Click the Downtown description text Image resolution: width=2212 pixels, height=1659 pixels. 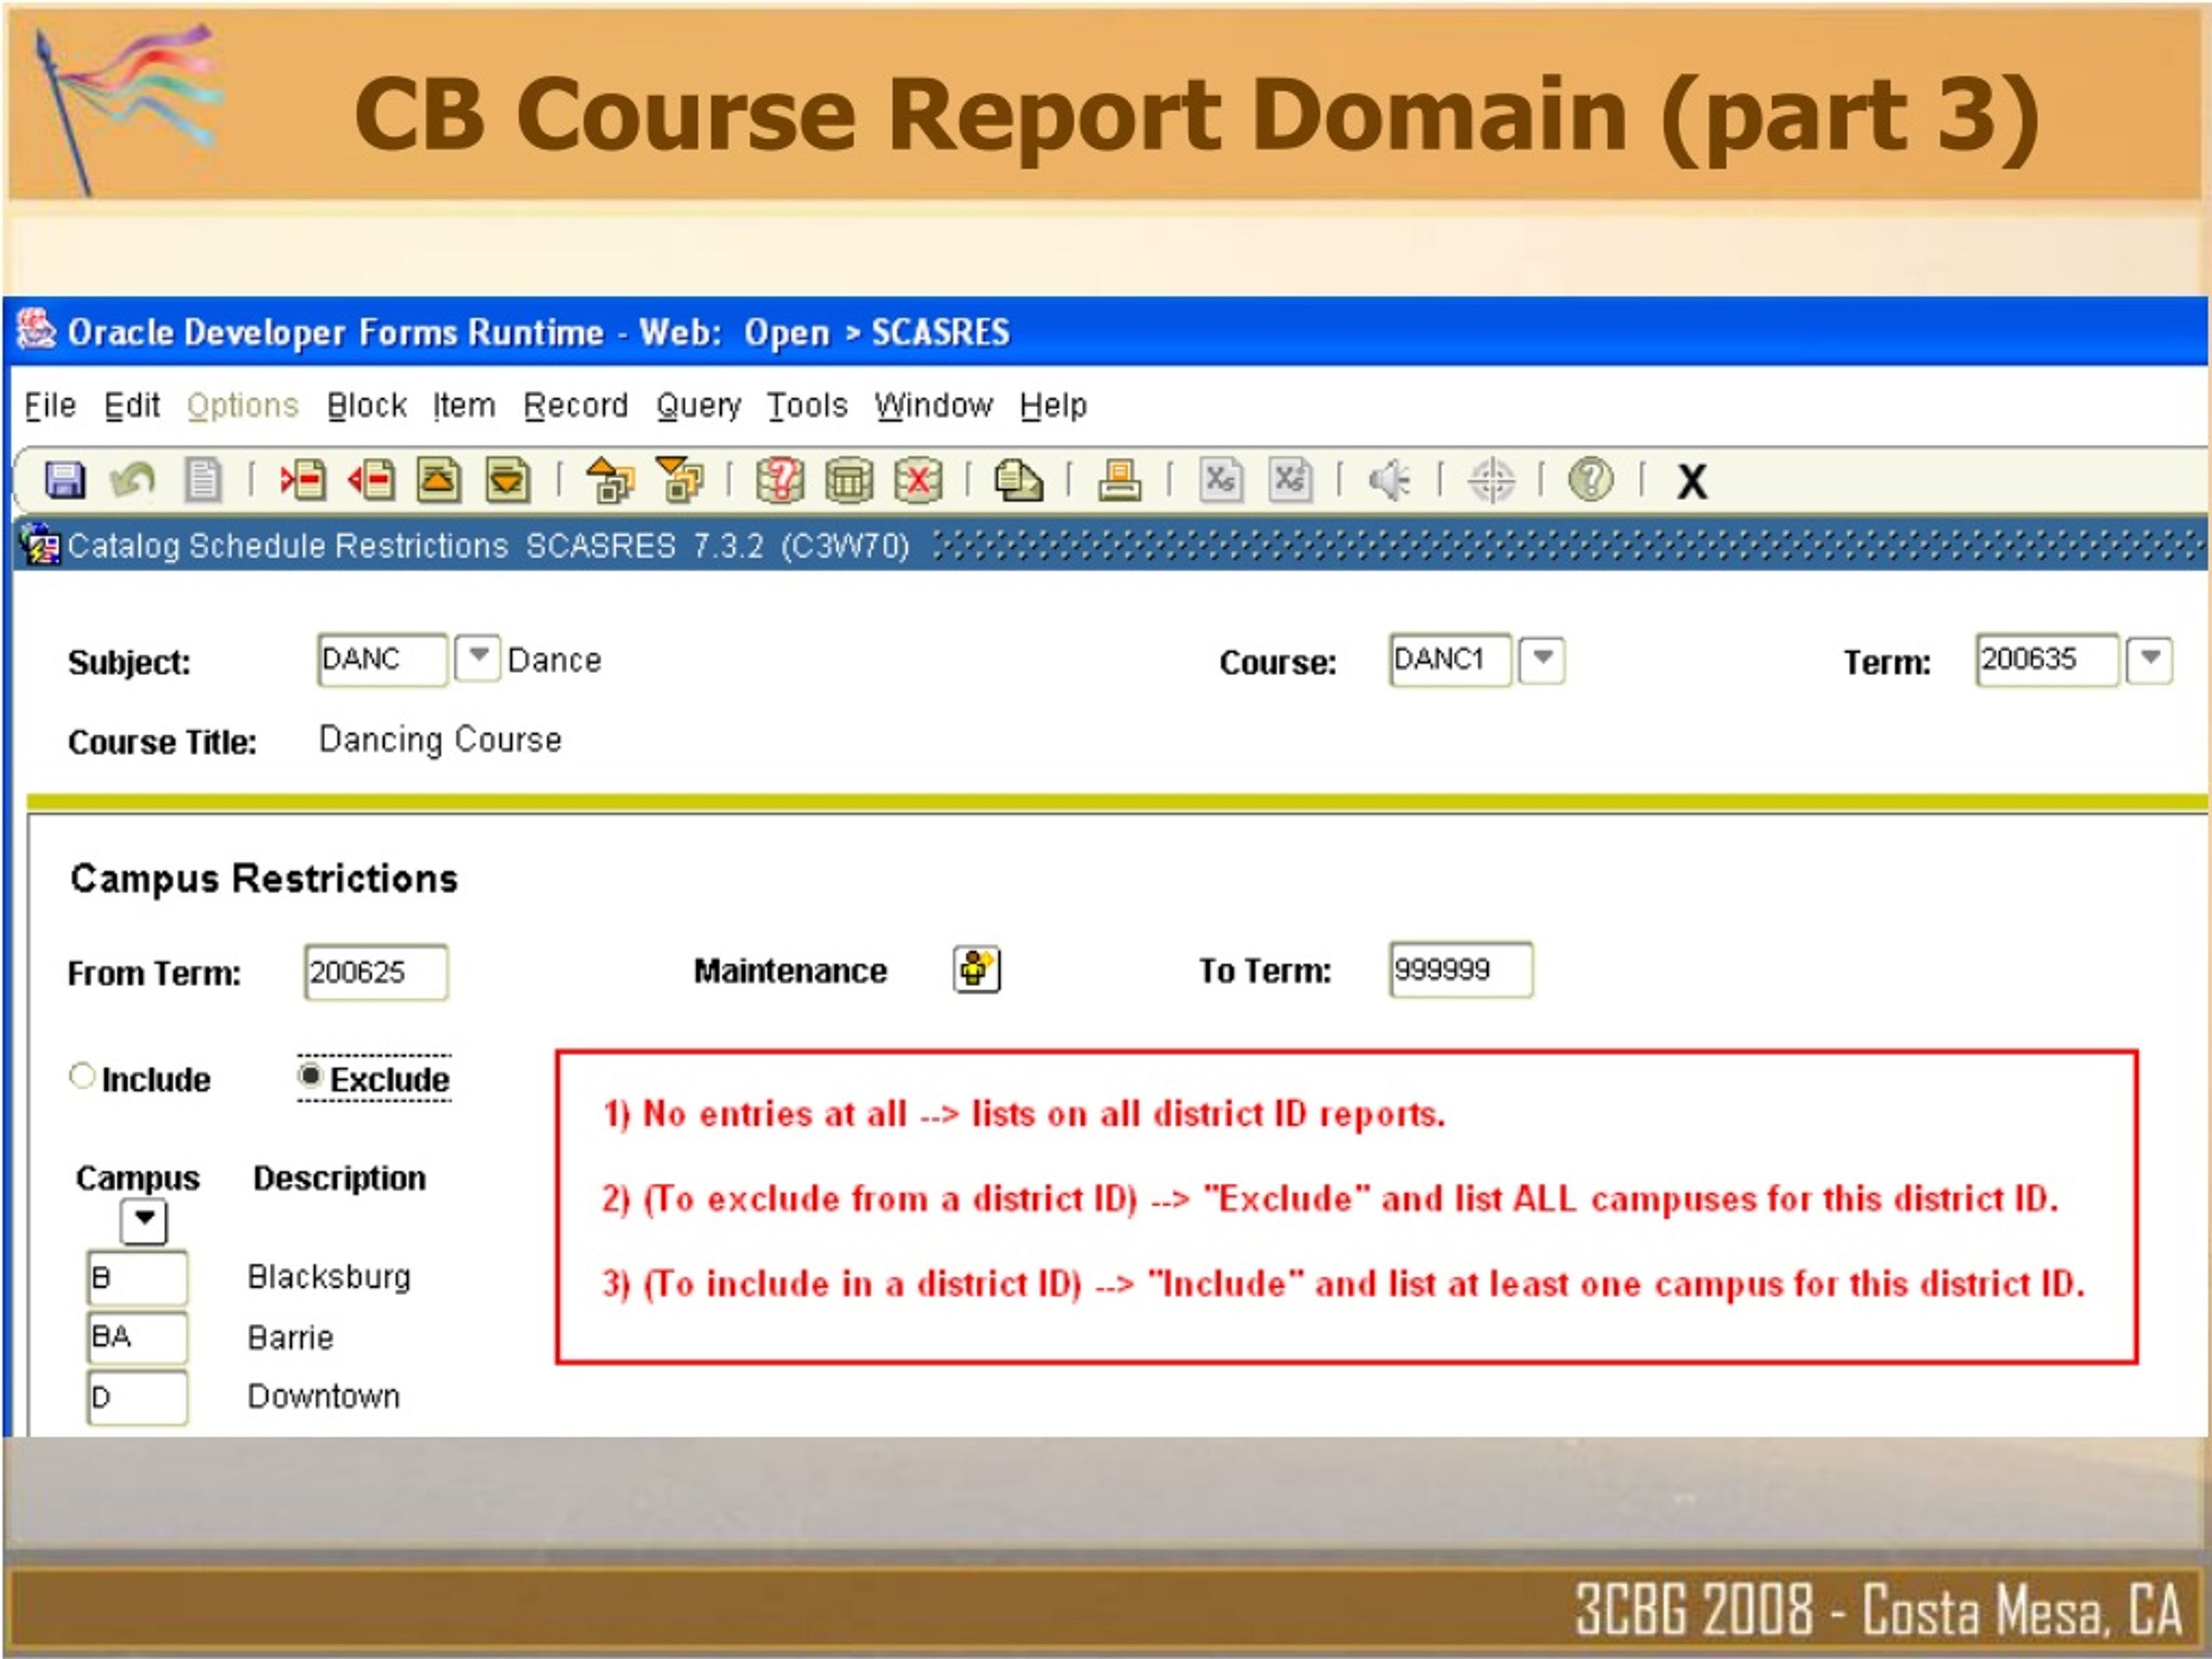(324, 1396)
